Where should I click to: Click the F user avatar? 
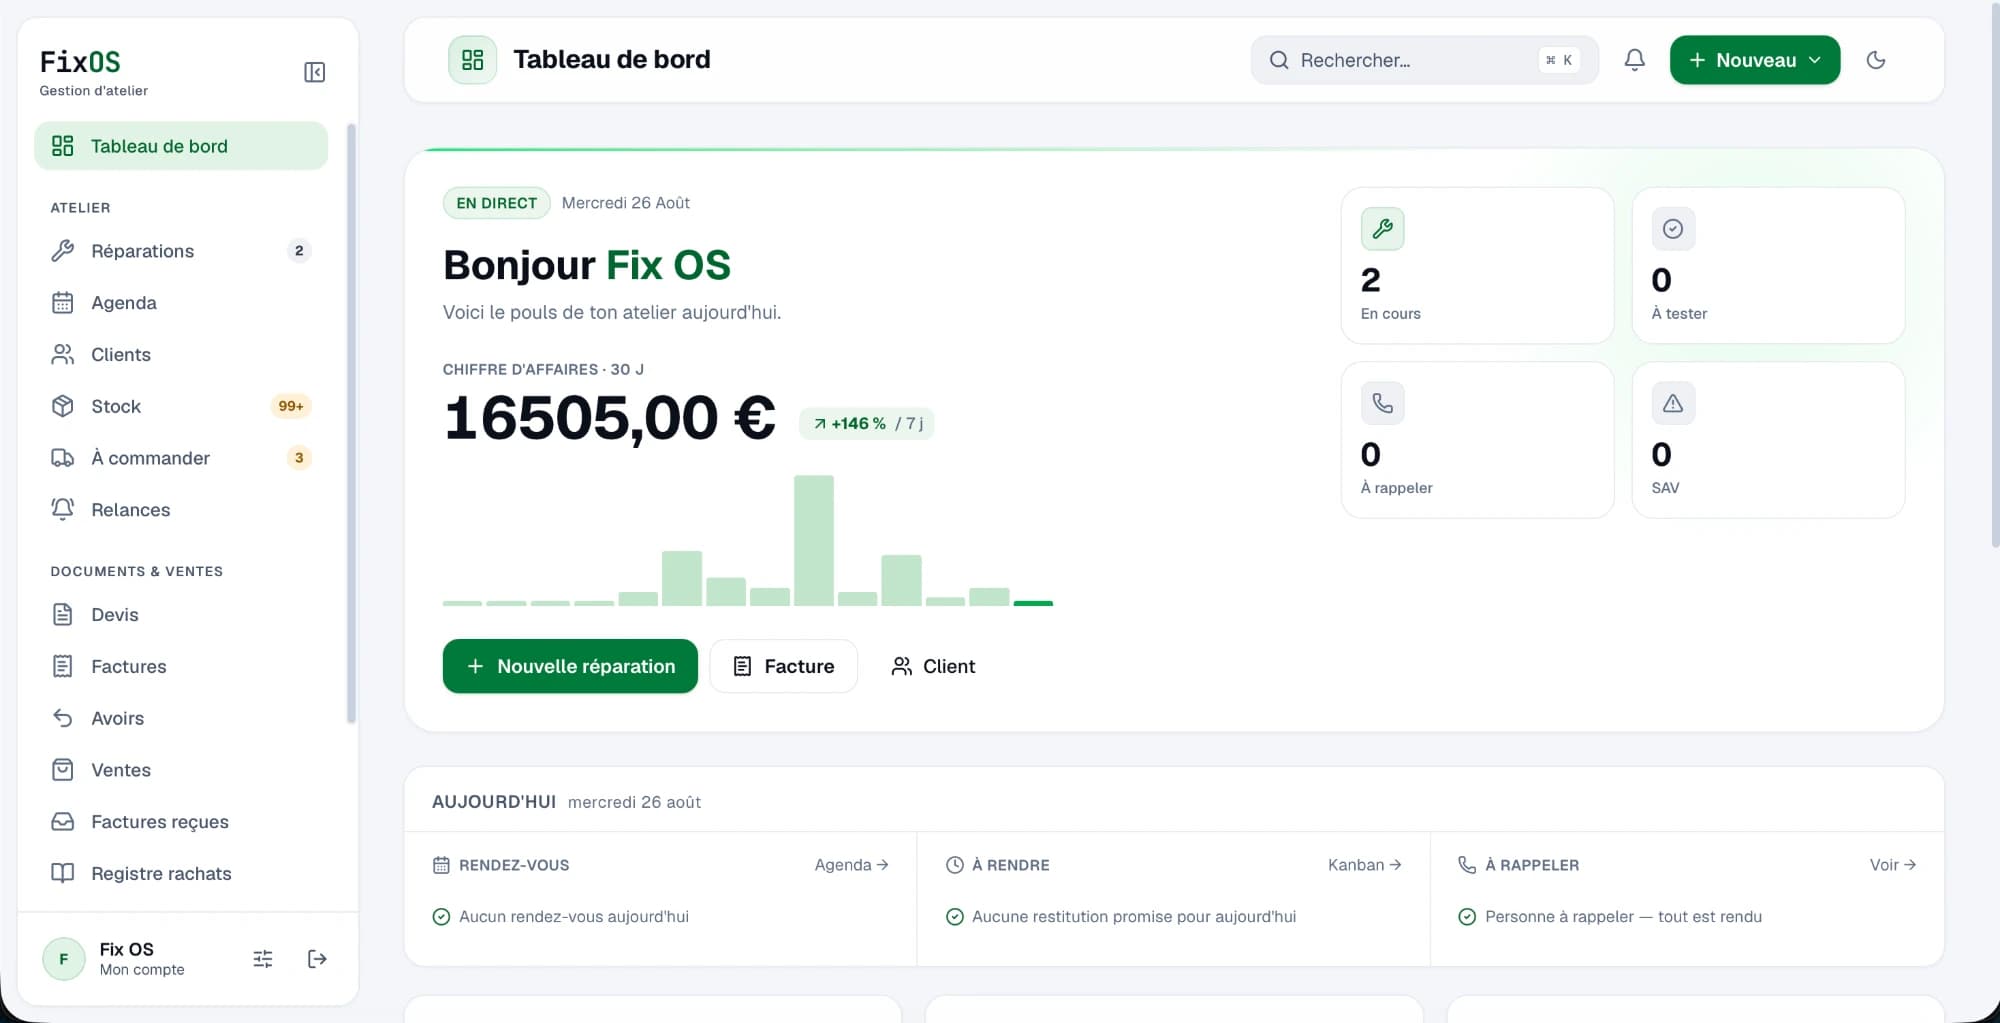coord(64,959)
